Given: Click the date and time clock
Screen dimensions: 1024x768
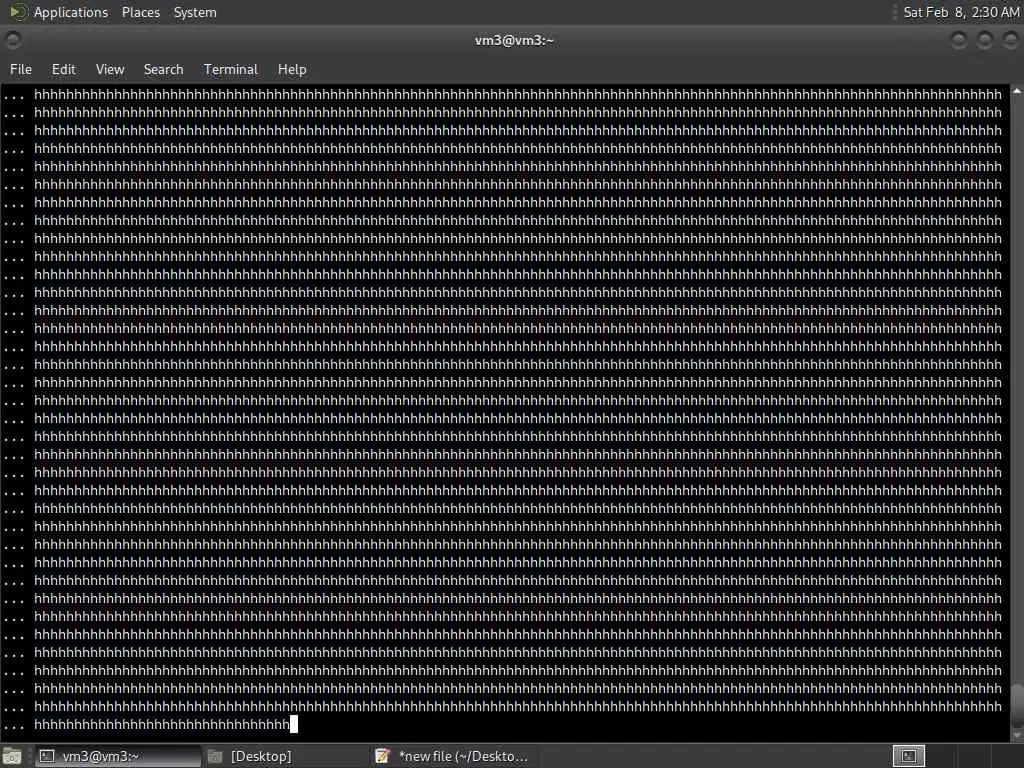Looking at the screenshot, I should pos(961,12).
